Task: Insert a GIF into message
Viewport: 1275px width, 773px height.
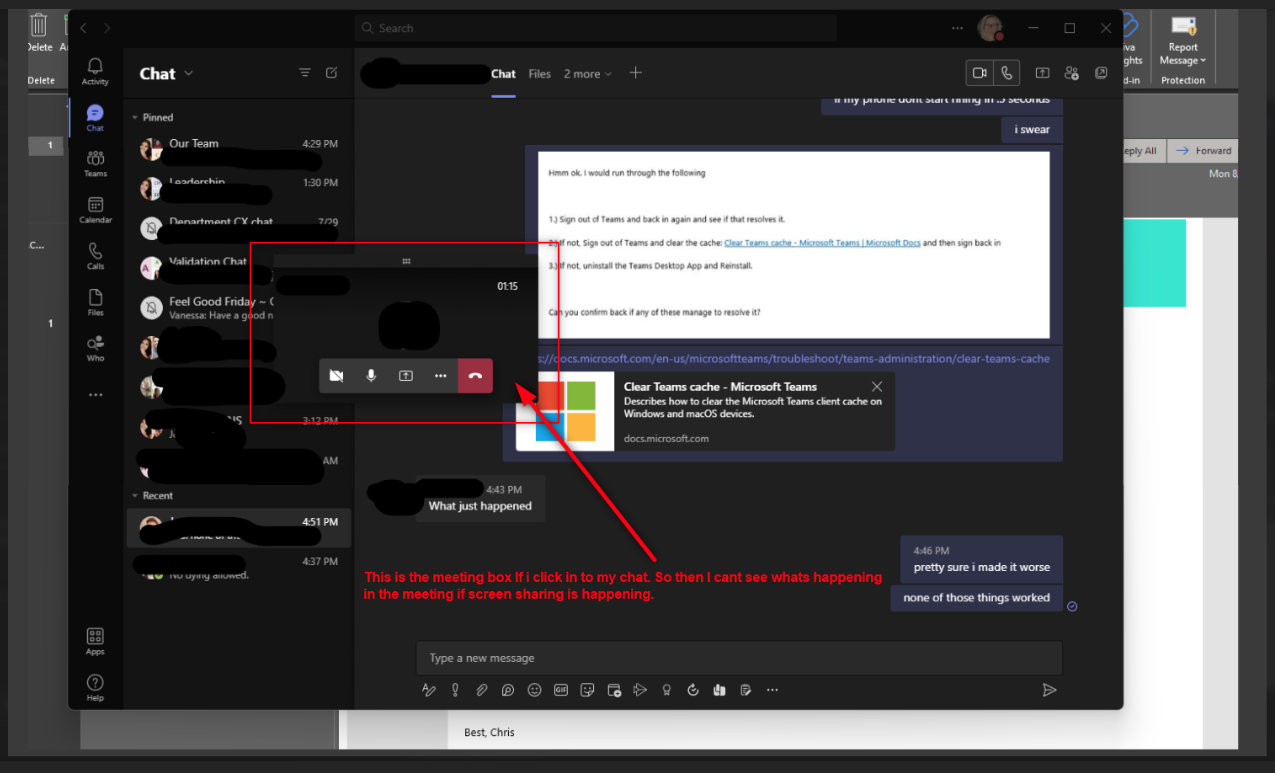Action: 561,690
